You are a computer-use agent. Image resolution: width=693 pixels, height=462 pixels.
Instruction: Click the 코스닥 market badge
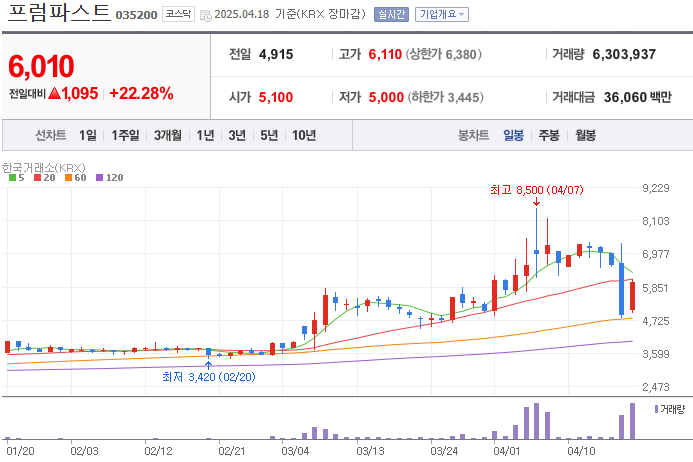tap(178, 14)
